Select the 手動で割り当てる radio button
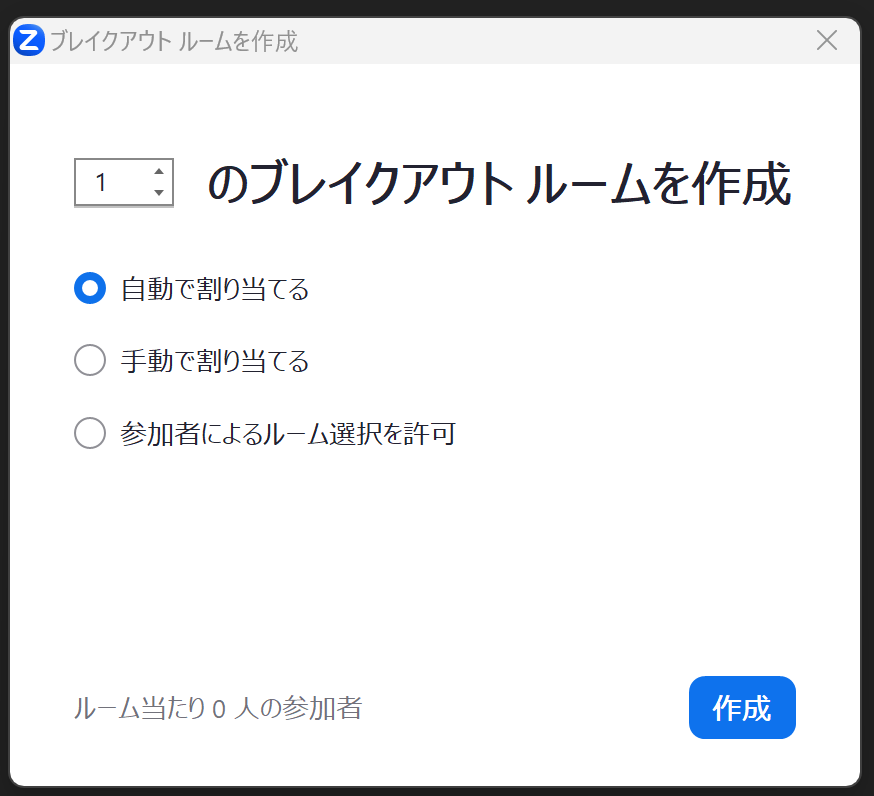 (90, 360)
